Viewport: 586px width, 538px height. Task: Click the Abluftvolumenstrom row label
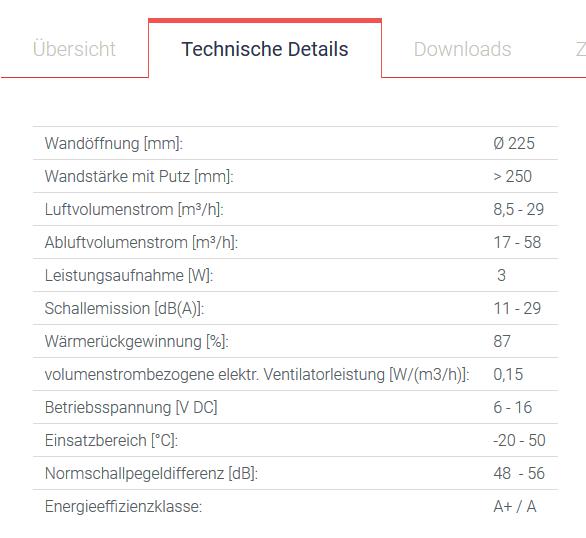(x=141, y=242)
